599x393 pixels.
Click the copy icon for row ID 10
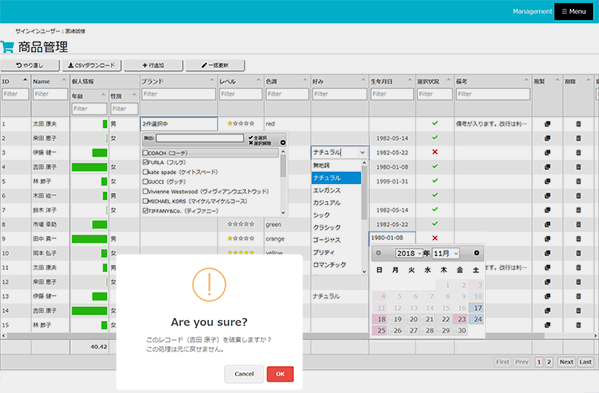[x=547, y=253]
